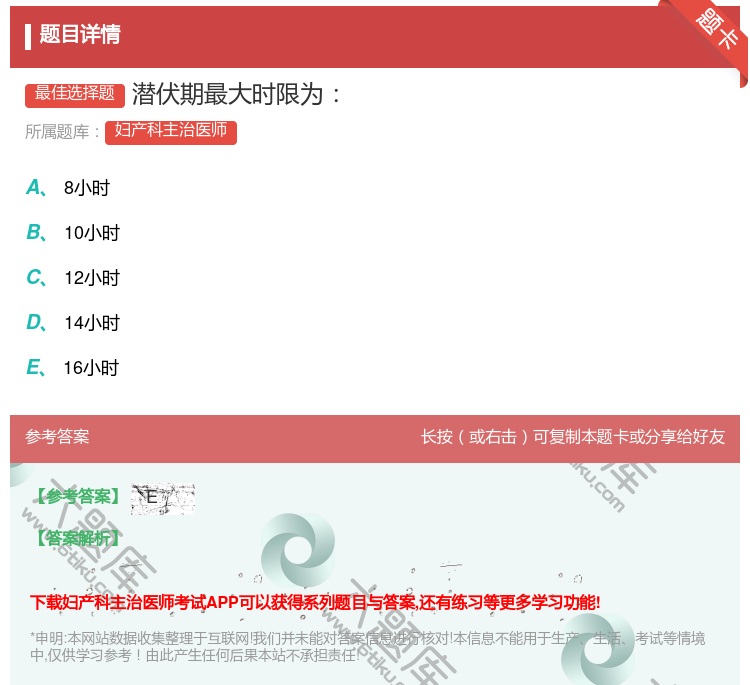Image resolution: width=750 pixels, height=685 pixels.
Task: Select option B 10小时
Action: click(73, 232)
